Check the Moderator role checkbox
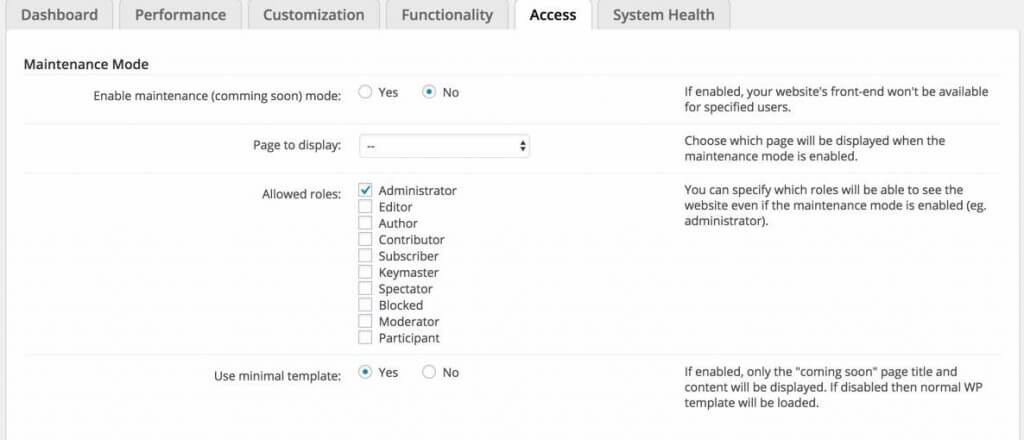Screen dimensions: 1024x440 [366, 322]
